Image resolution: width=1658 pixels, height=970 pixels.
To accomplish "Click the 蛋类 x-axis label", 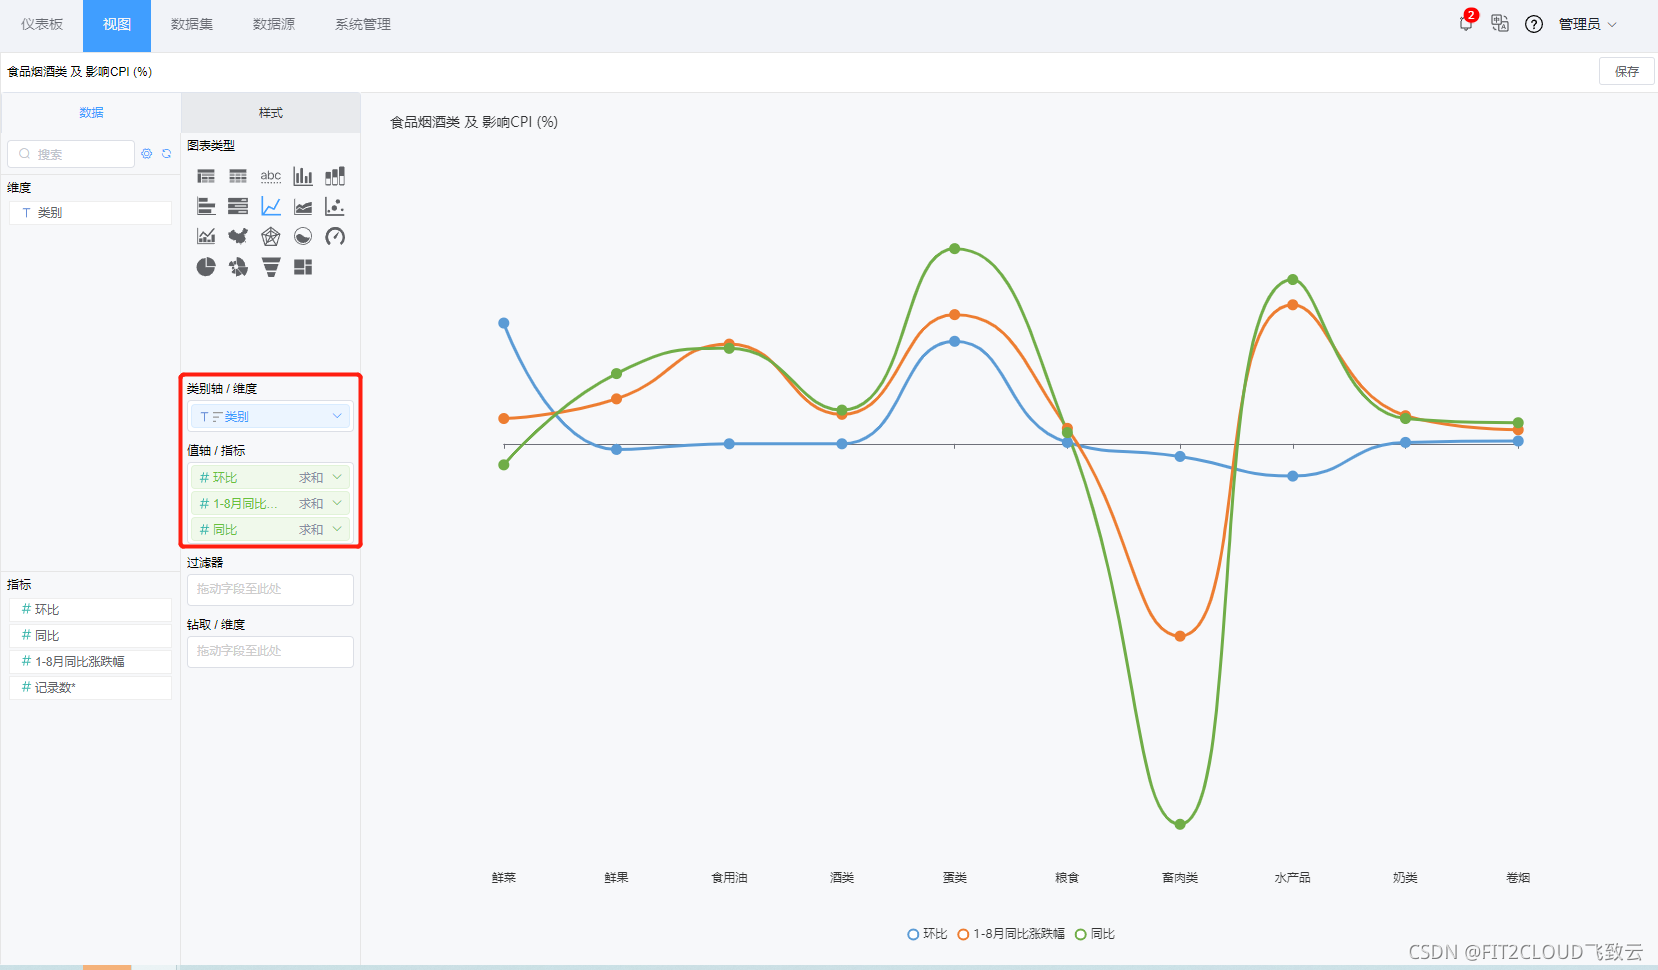I will (x=955, y=878).
